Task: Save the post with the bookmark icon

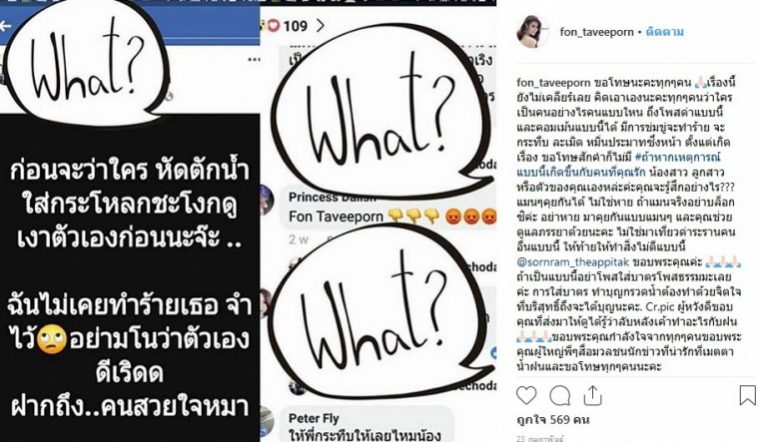Action: click(x=747, y=395)
